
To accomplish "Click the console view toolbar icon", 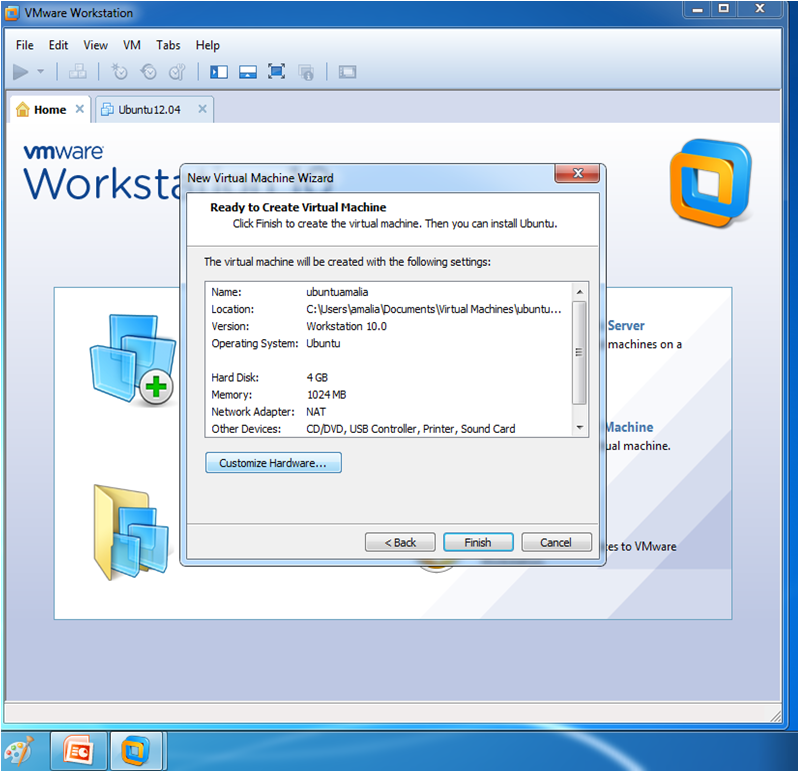I will (x=348, y=72).
